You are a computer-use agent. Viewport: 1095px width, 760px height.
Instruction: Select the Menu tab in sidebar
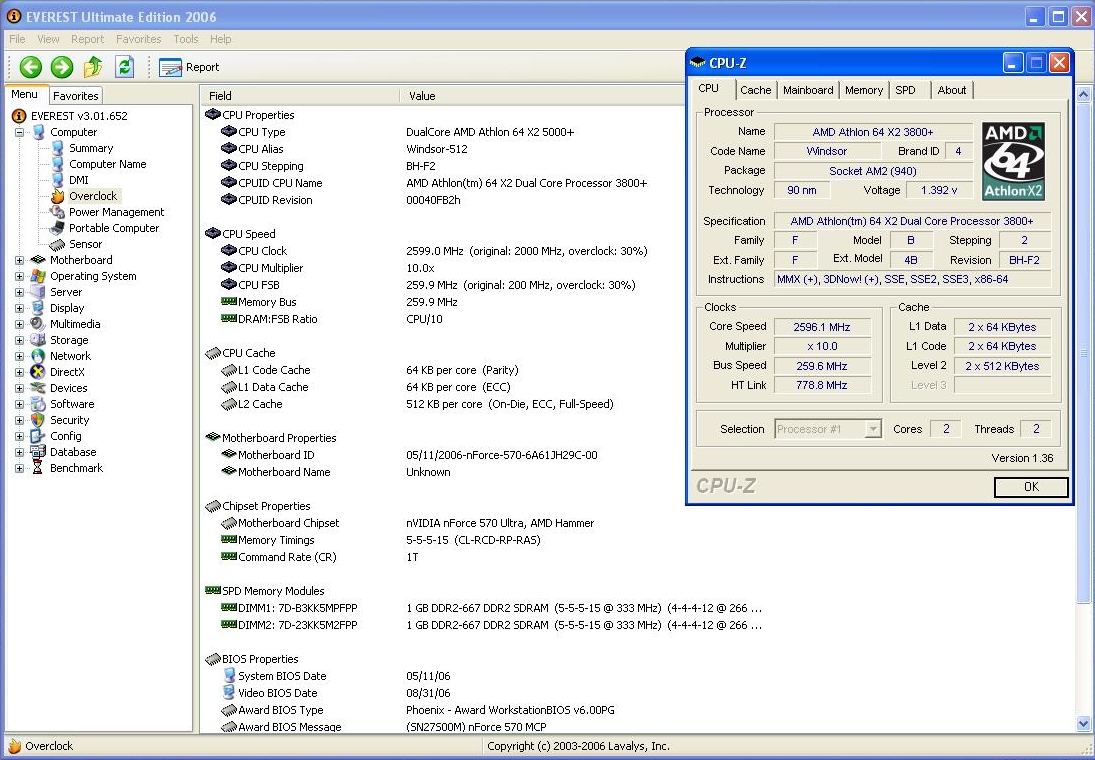[24, 94]
